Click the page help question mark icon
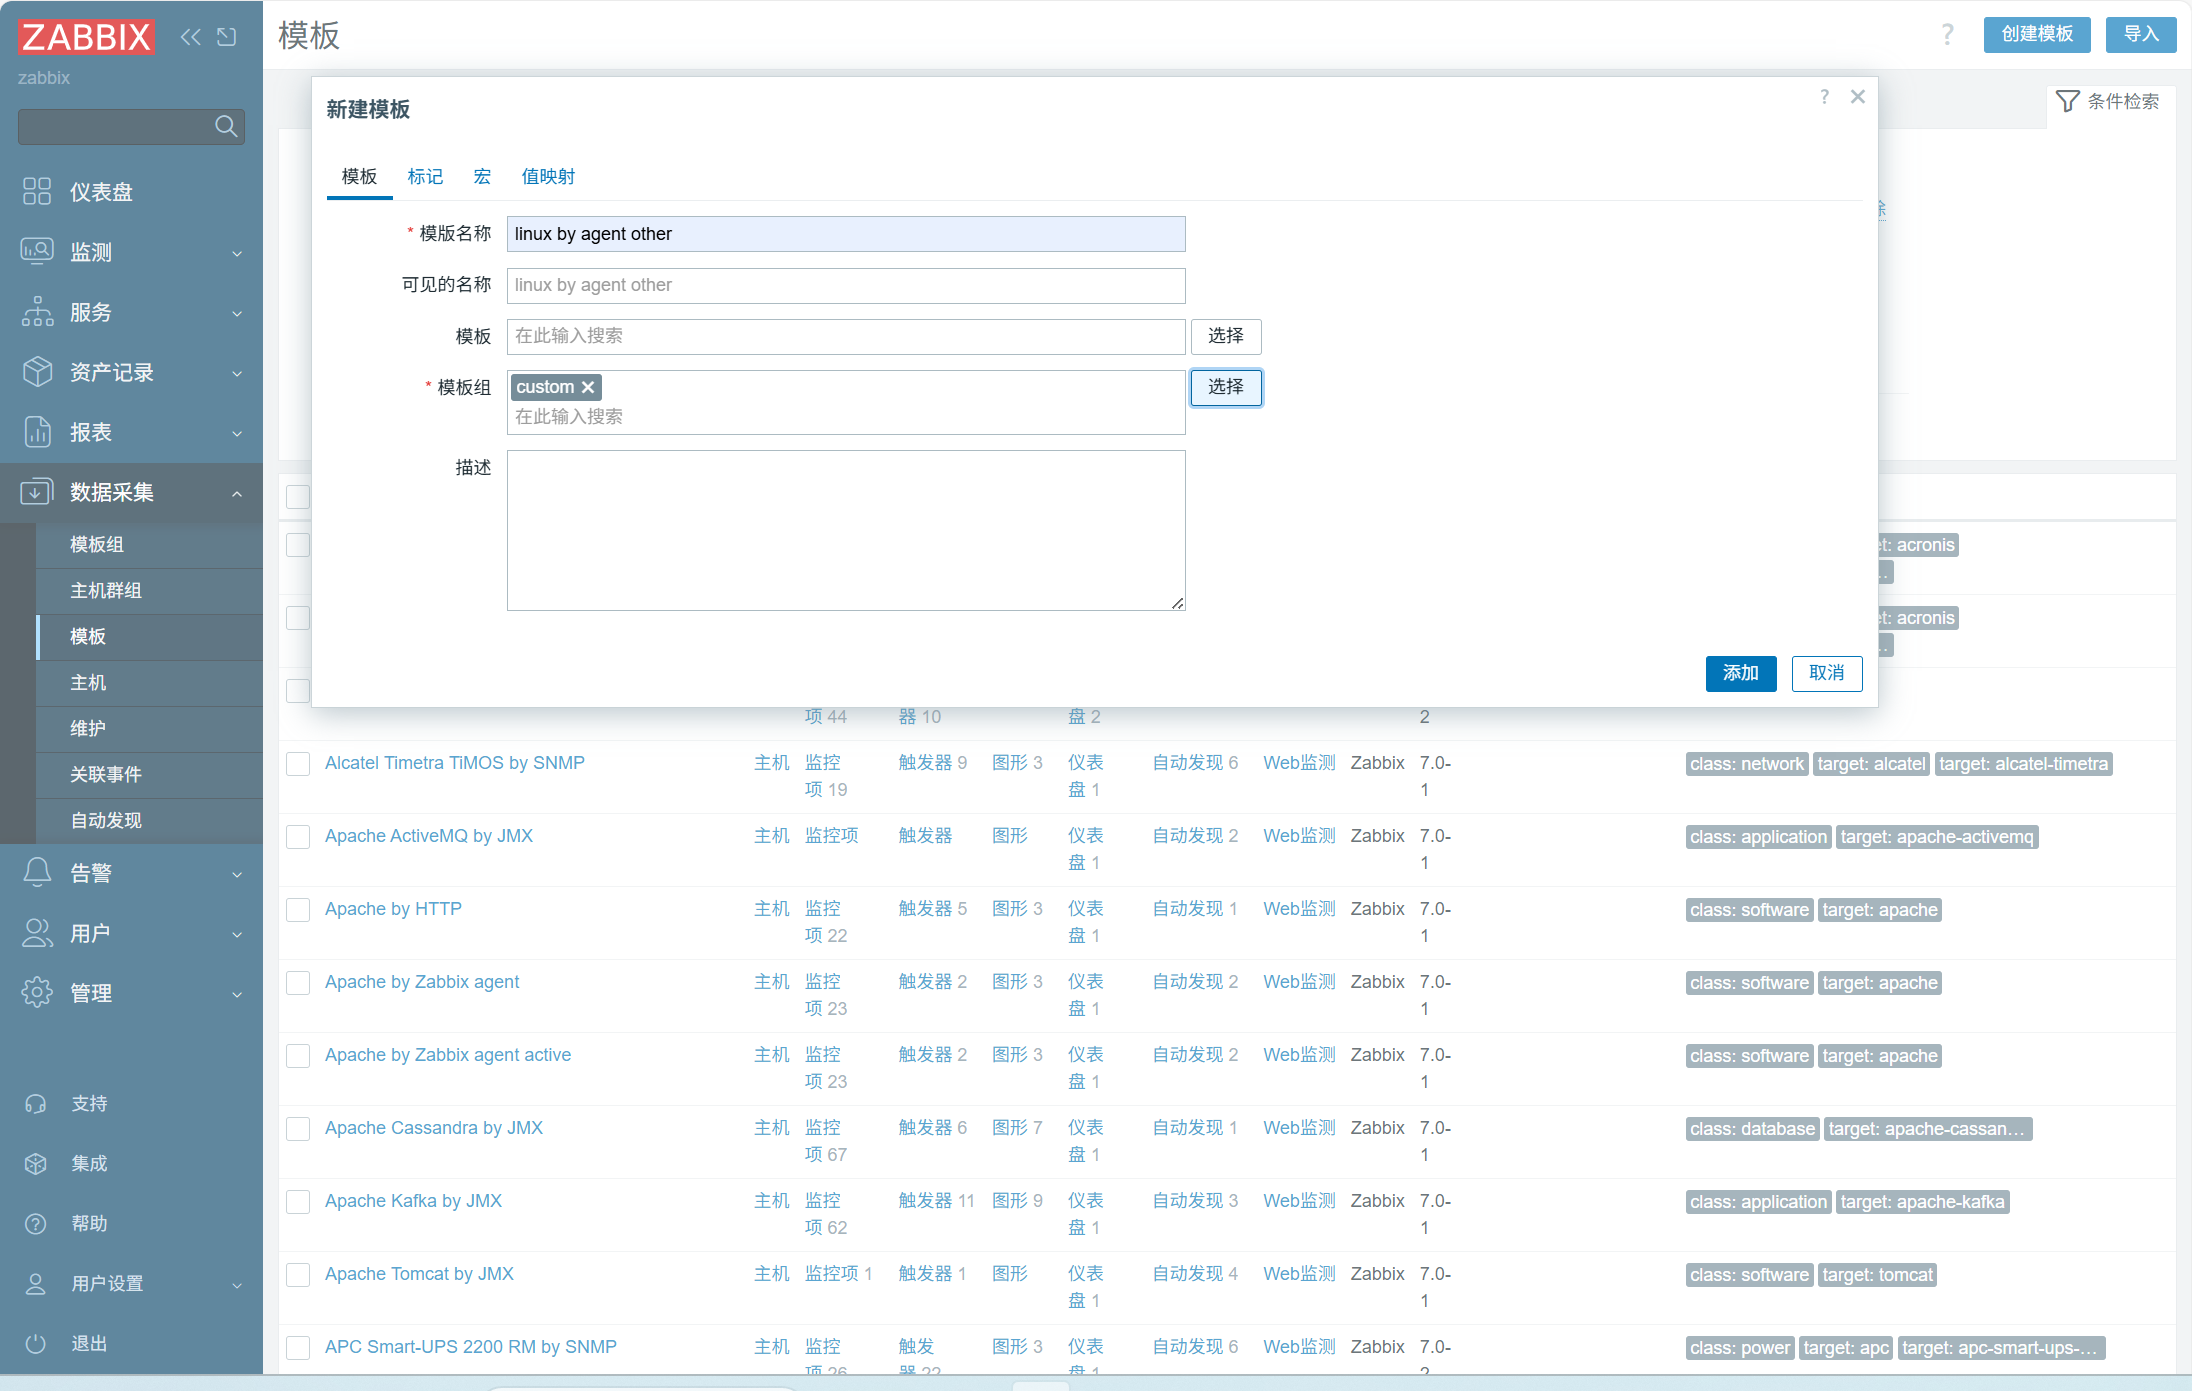2192x1391 pixels. [1947, 35]
